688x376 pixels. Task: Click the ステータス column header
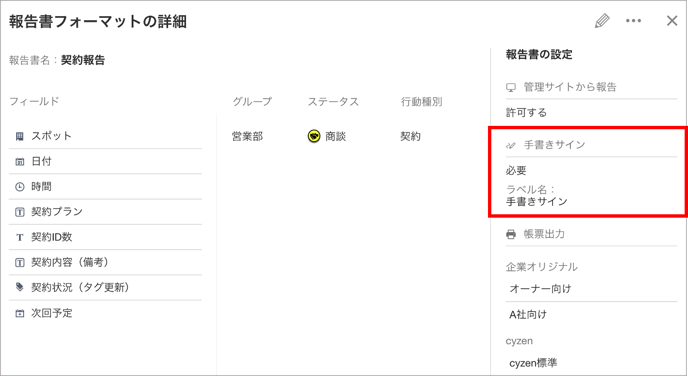point(333,102)
